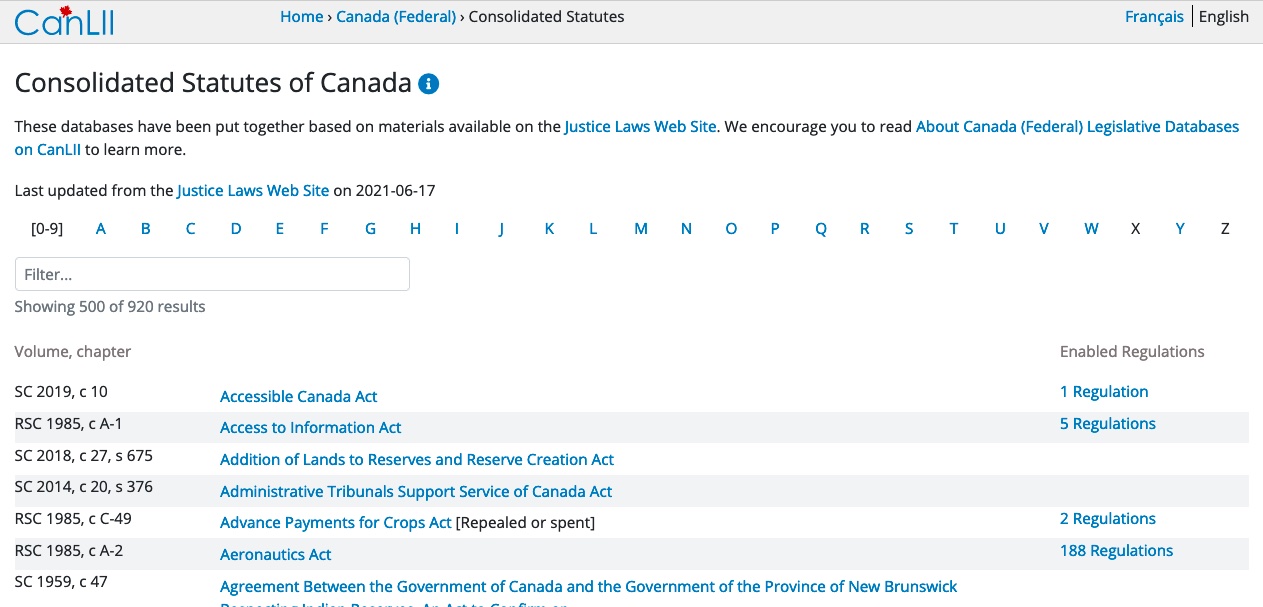Jump to statutes starting with Y

[1180, 229]
